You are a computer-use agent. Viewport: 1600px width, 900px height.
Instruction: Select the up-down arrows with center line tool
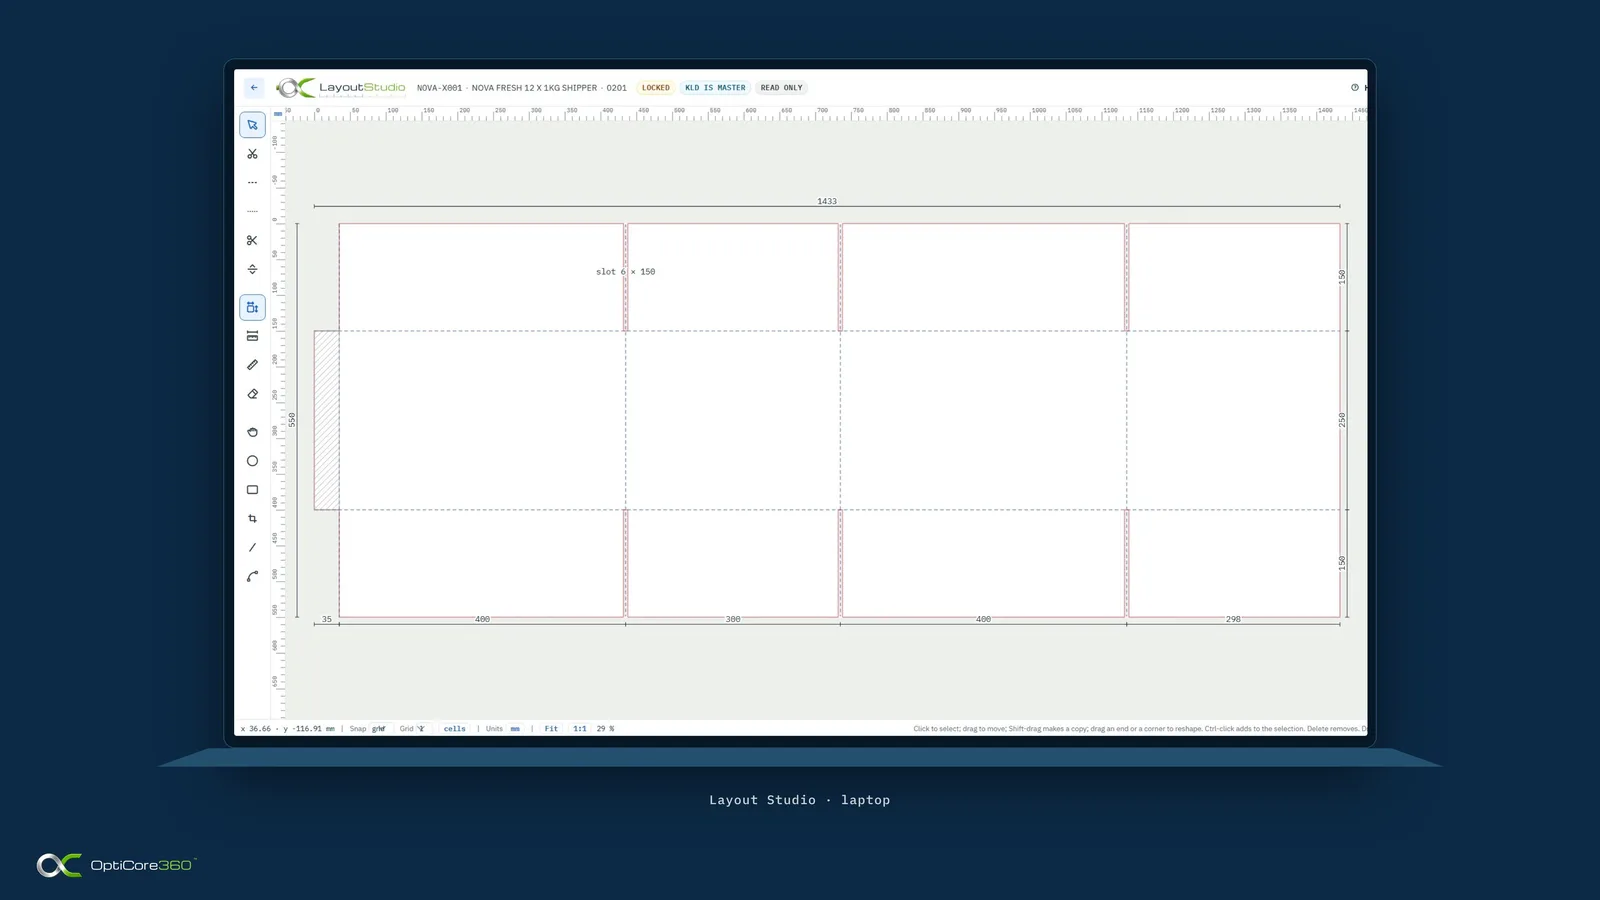252,269
